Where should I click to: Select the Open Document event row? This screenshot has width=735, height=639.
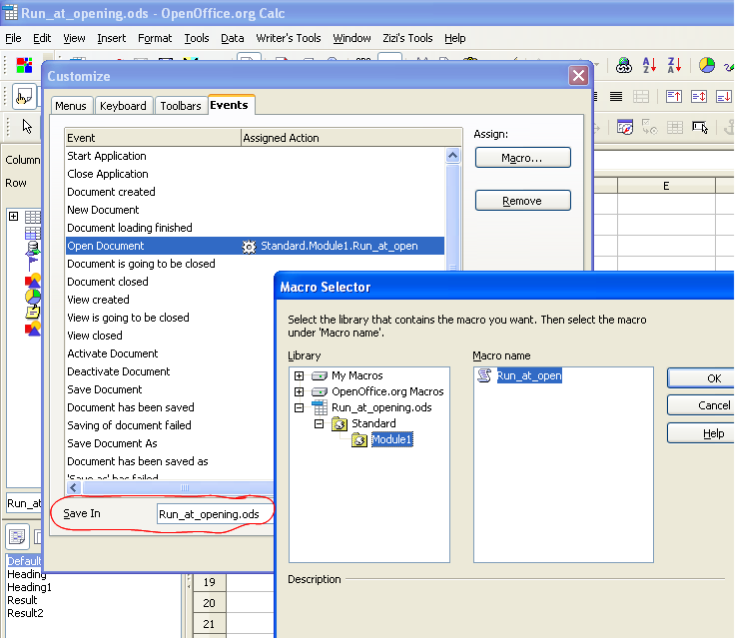pyautogui.click(x=255, y=246)
